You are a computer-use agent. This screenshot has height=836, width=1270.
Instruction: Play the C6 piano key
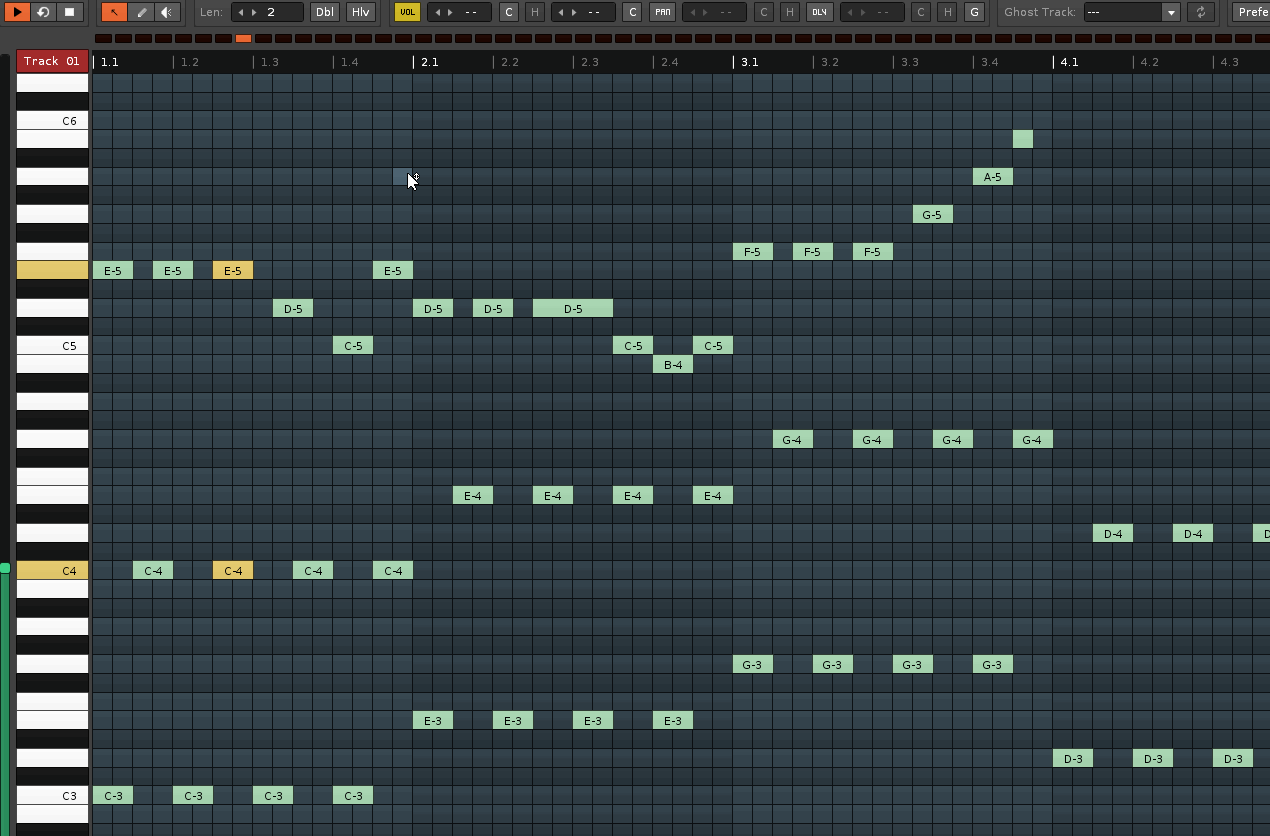(52, 121)
